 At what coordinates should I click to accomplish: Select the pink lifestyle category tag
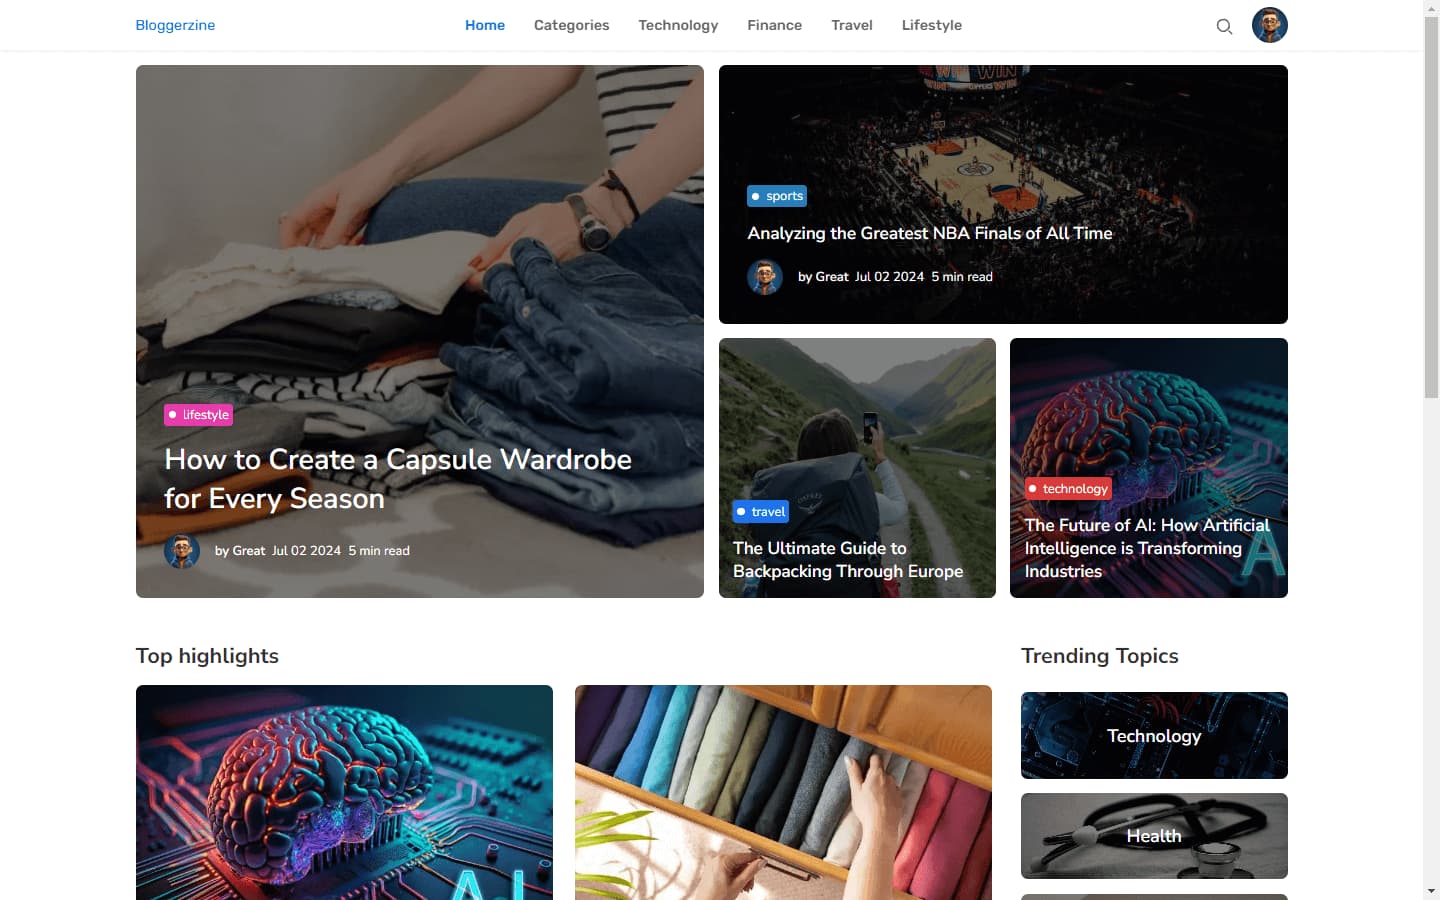pyautogui.click(x=199, y=415)
